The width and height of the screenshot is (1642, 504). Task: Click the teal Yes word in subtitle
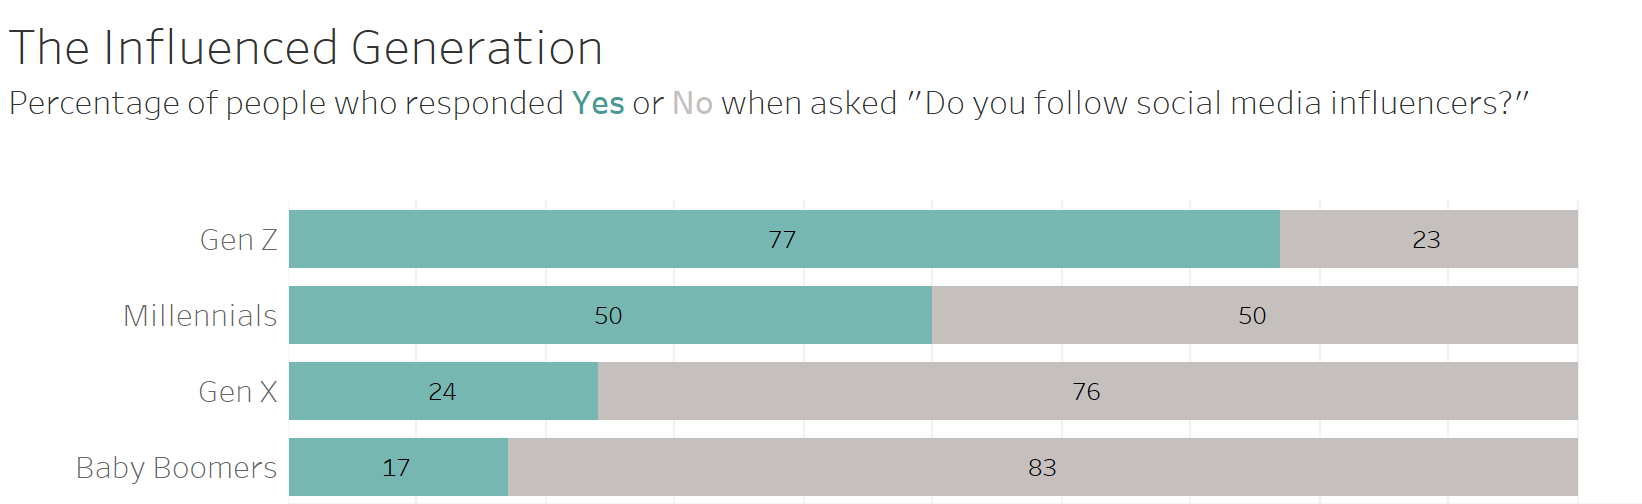coord(598,103)
